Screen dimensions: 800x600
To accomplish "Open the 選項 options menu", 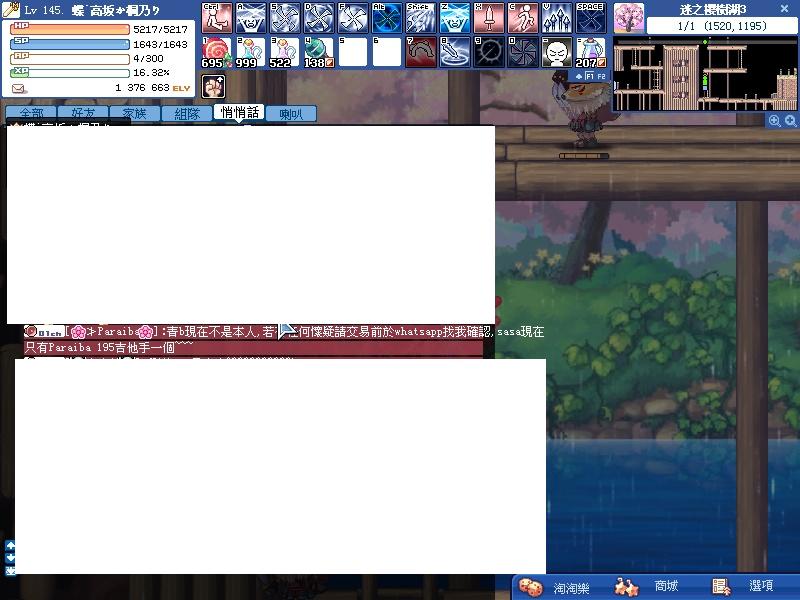I will coord(743,587).
